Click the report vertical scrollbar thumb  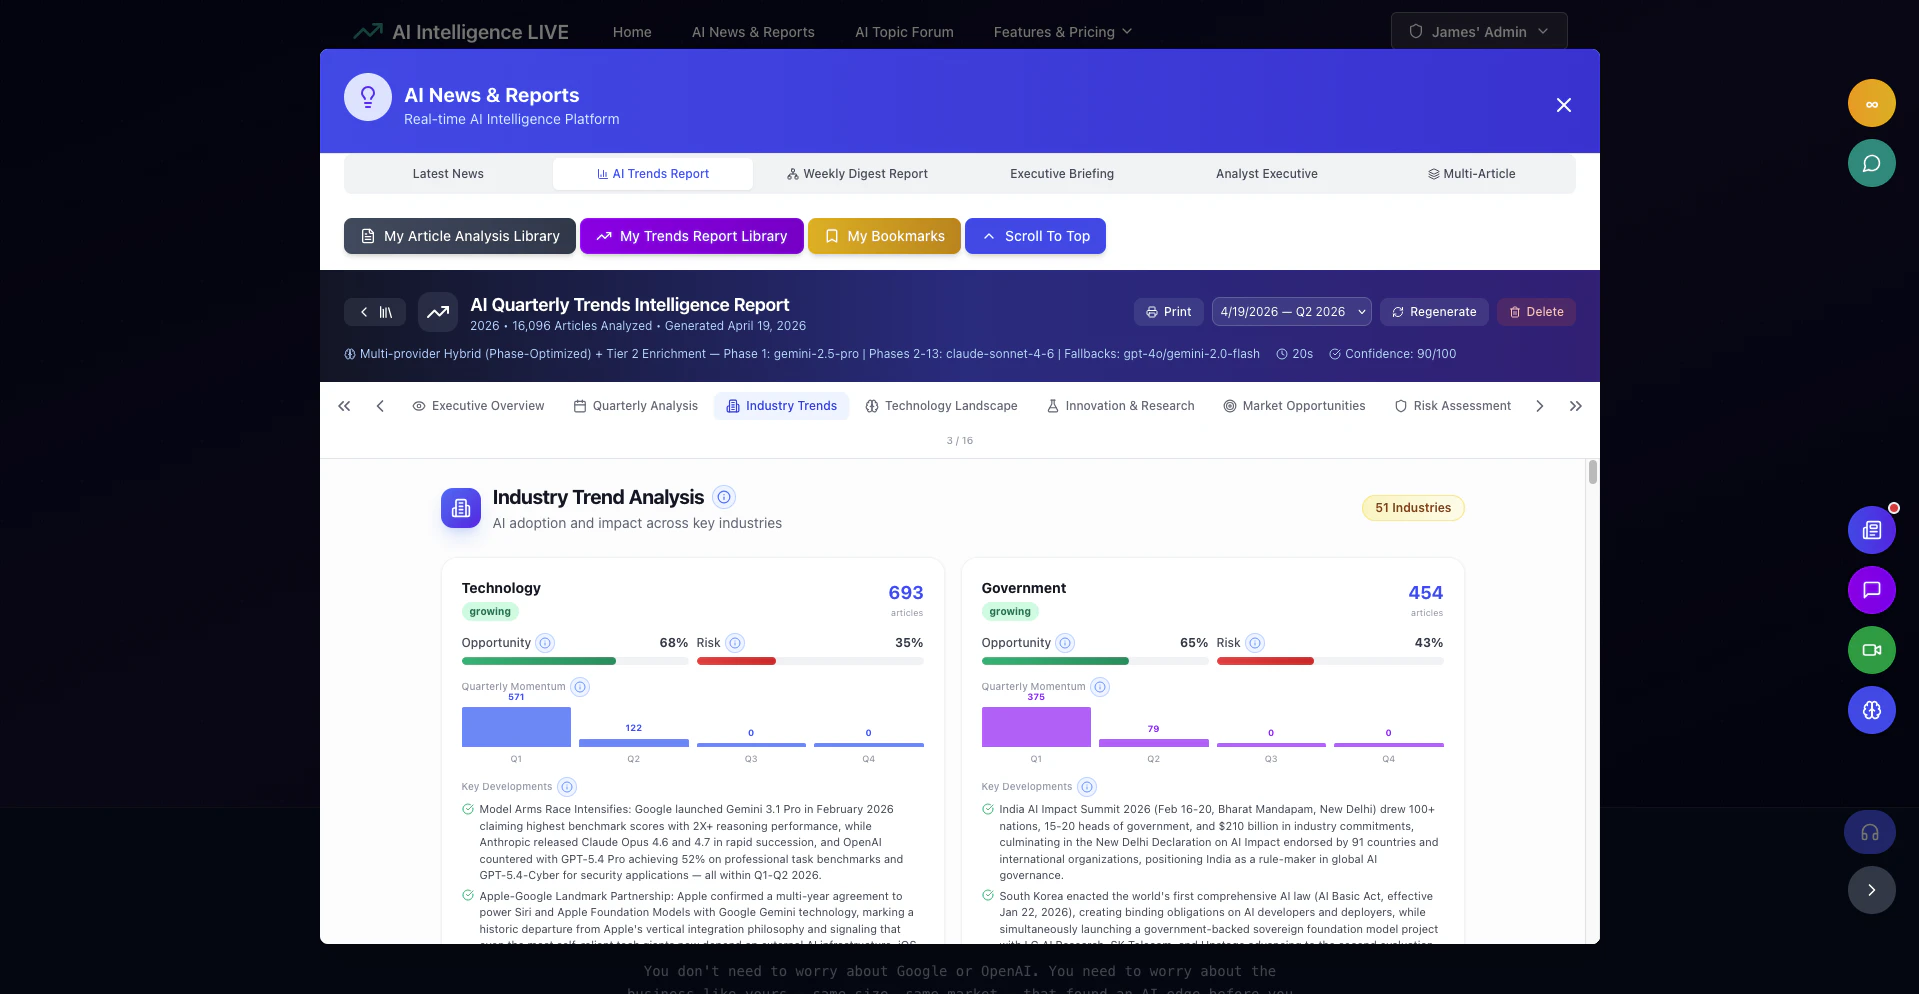(x=1592, y=472)
